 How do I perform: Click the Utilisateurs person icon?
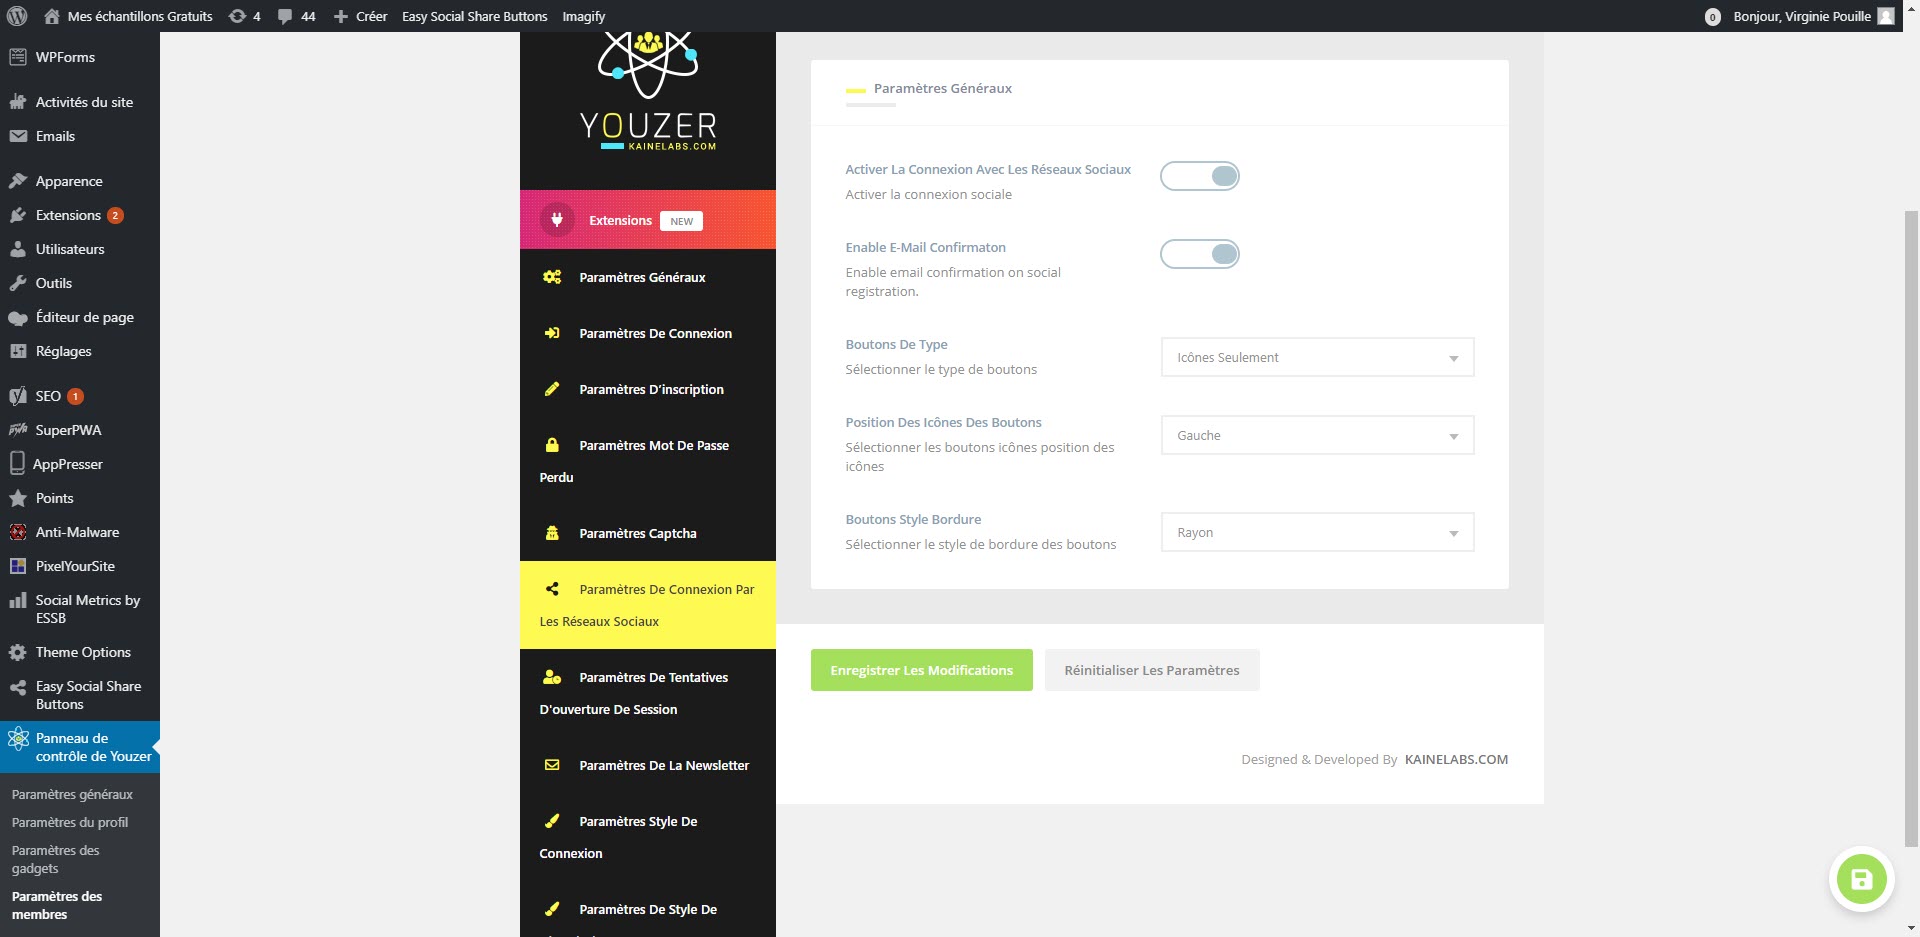[18, 249]
